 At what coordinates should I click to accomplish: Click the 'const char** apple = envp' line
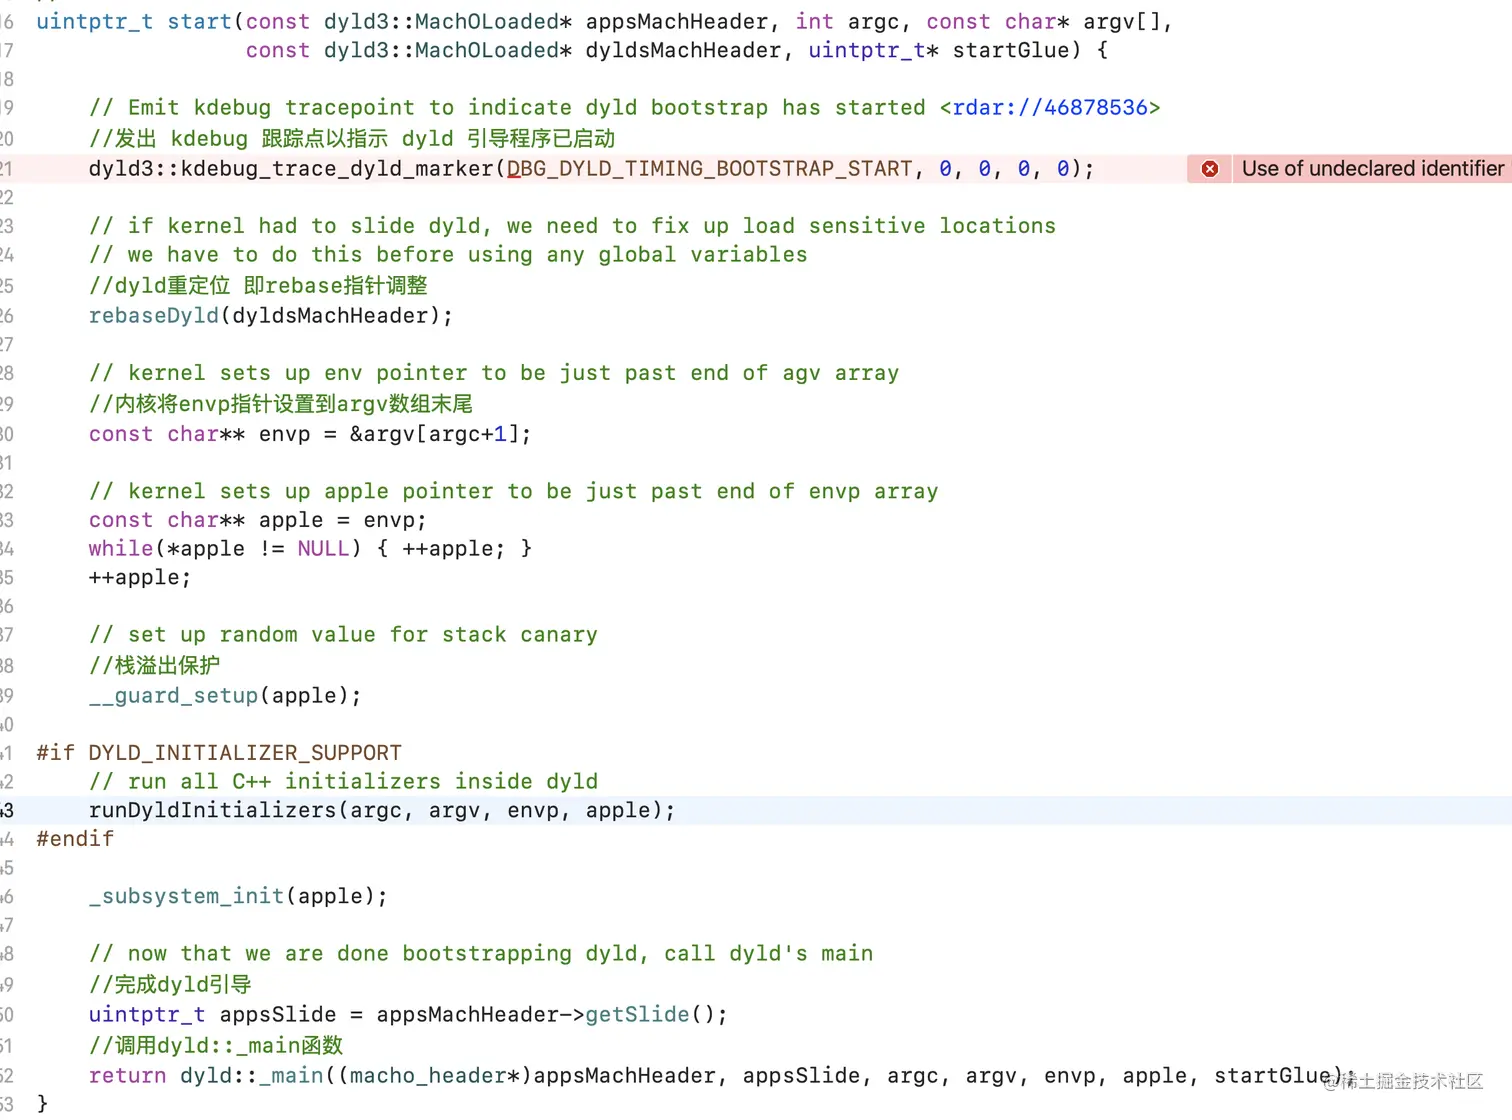258,520
